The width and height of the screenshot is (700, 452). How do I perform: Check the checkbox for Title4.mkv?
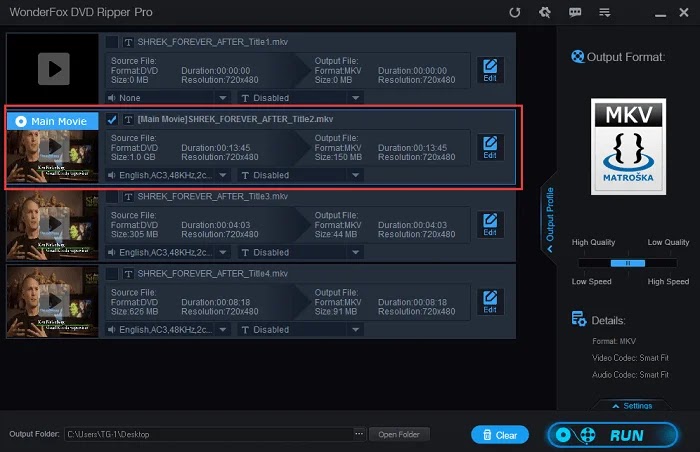pos(112,274)
